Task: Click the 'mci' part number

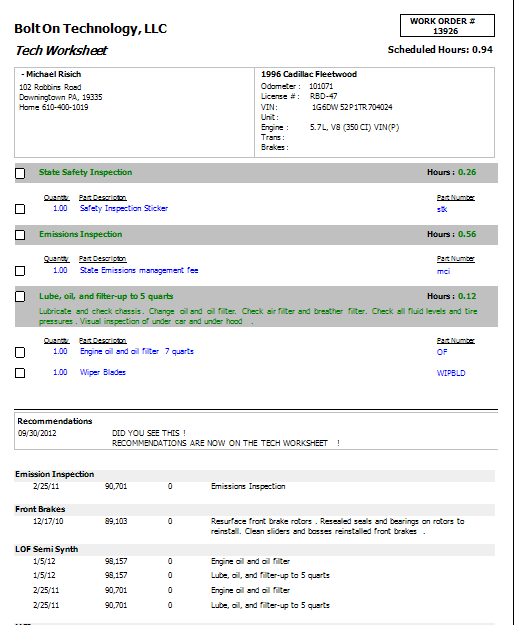Action: pyautogui.click(x=443, y=271)
